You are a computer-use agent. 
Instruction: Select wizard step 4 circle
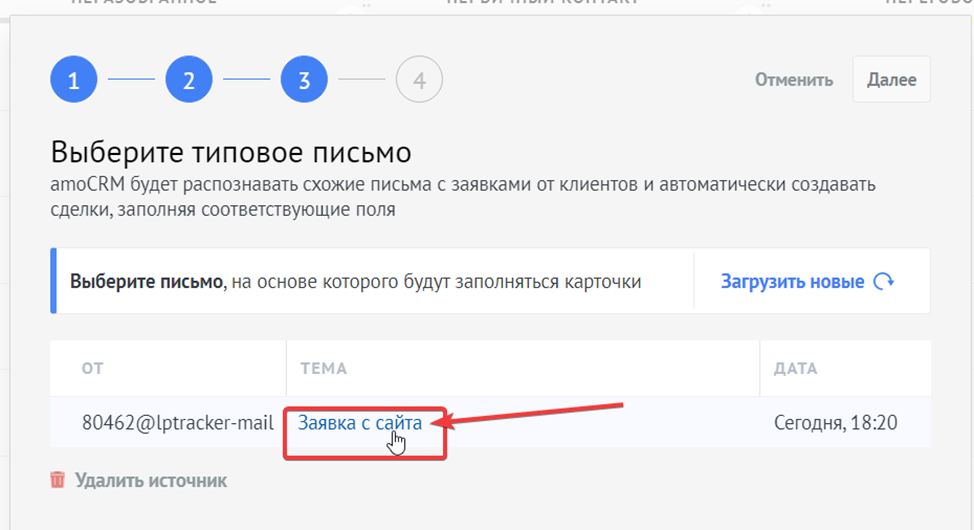pyautogui.click(x=419, y=80)
